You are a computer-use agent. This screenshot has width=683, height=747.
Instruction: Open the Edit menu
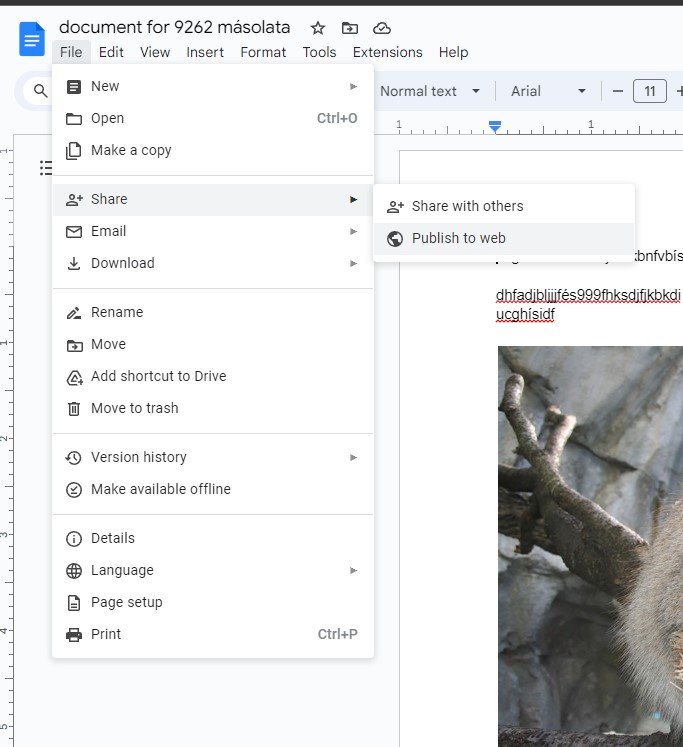tap(111, 52)
